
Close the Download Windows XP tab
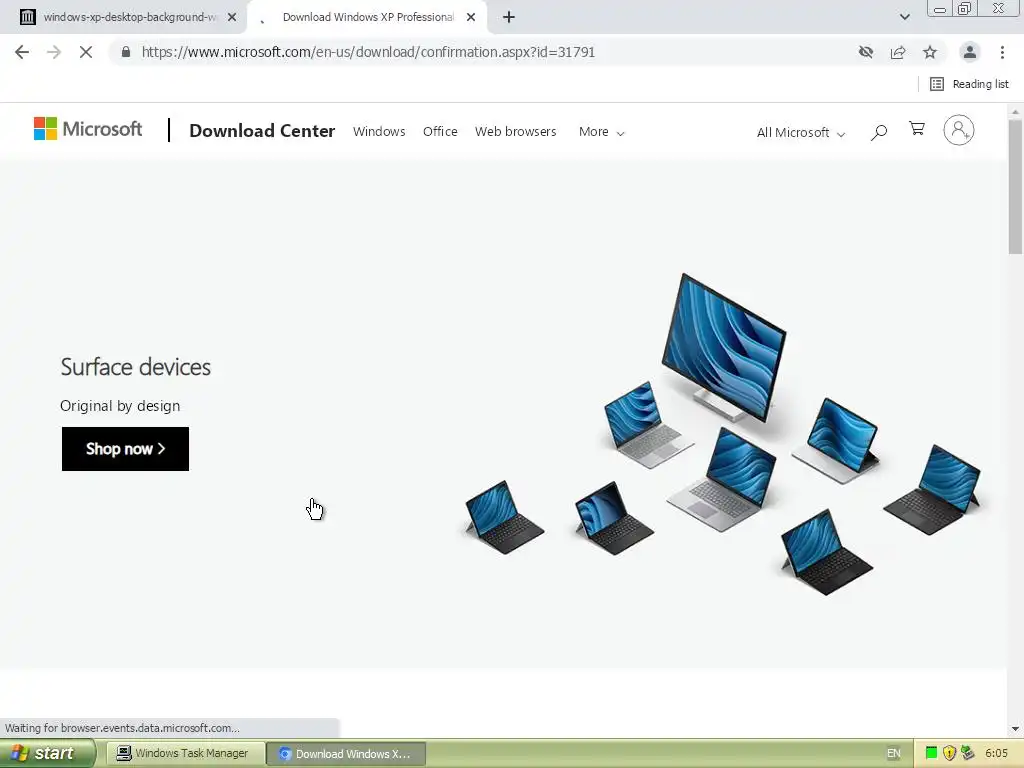coord(471,17)
